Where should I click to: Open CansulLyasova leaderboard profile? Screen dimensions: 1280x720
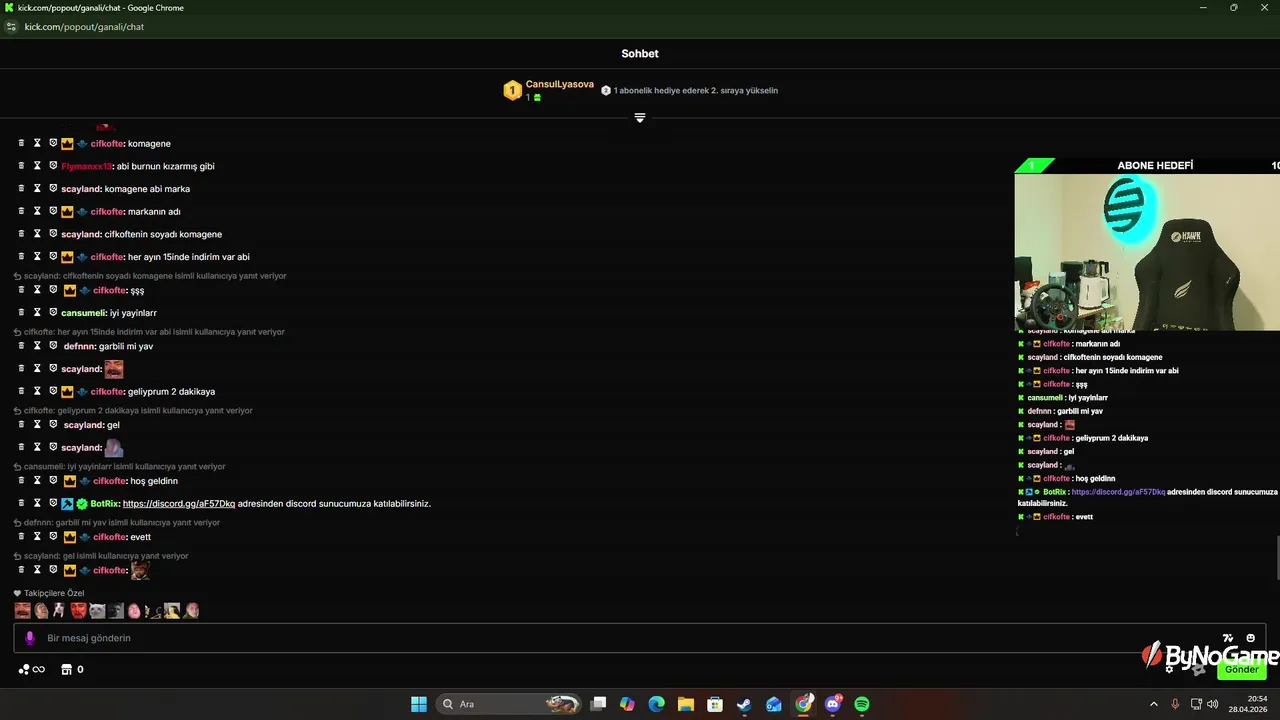(x=560, y=85)
